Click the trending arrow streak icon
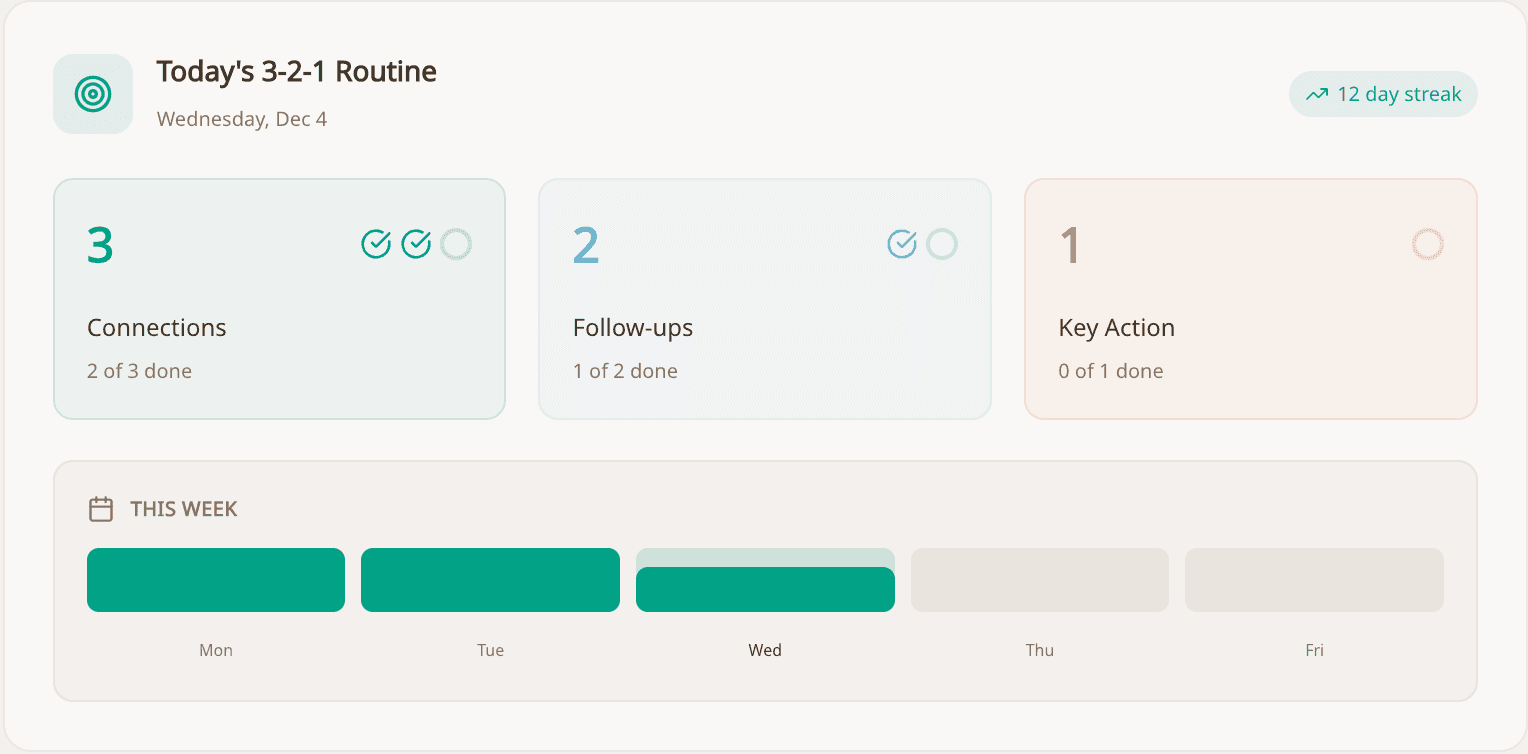The image size is (1528, 754). point(1317,94)
